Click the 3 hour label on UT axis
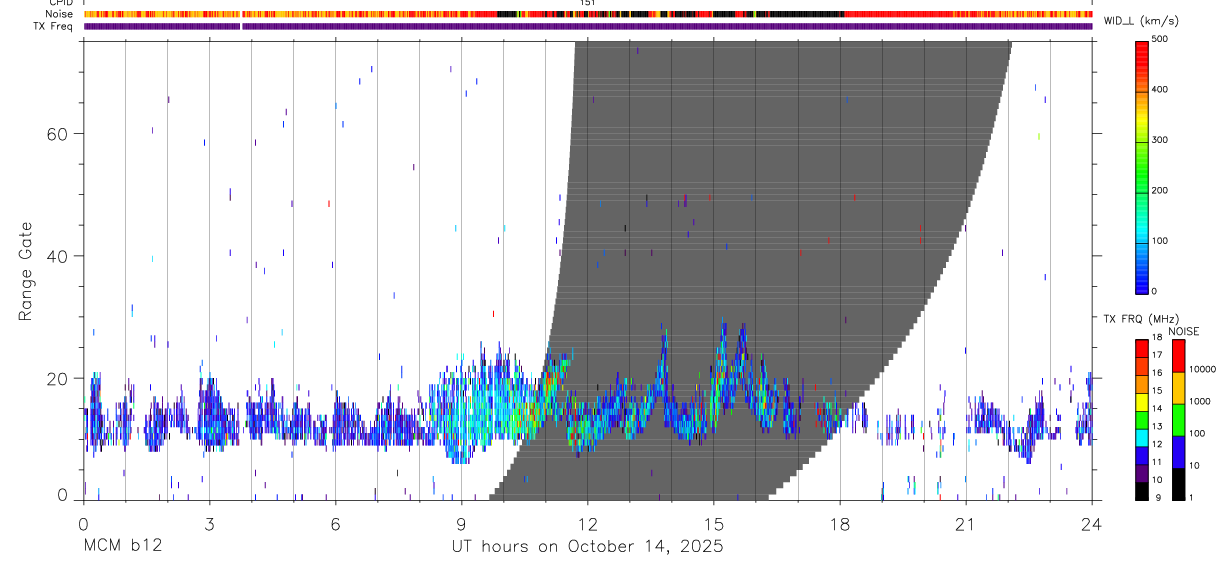This screenshot has height=567, width=1228. (209, 523)
